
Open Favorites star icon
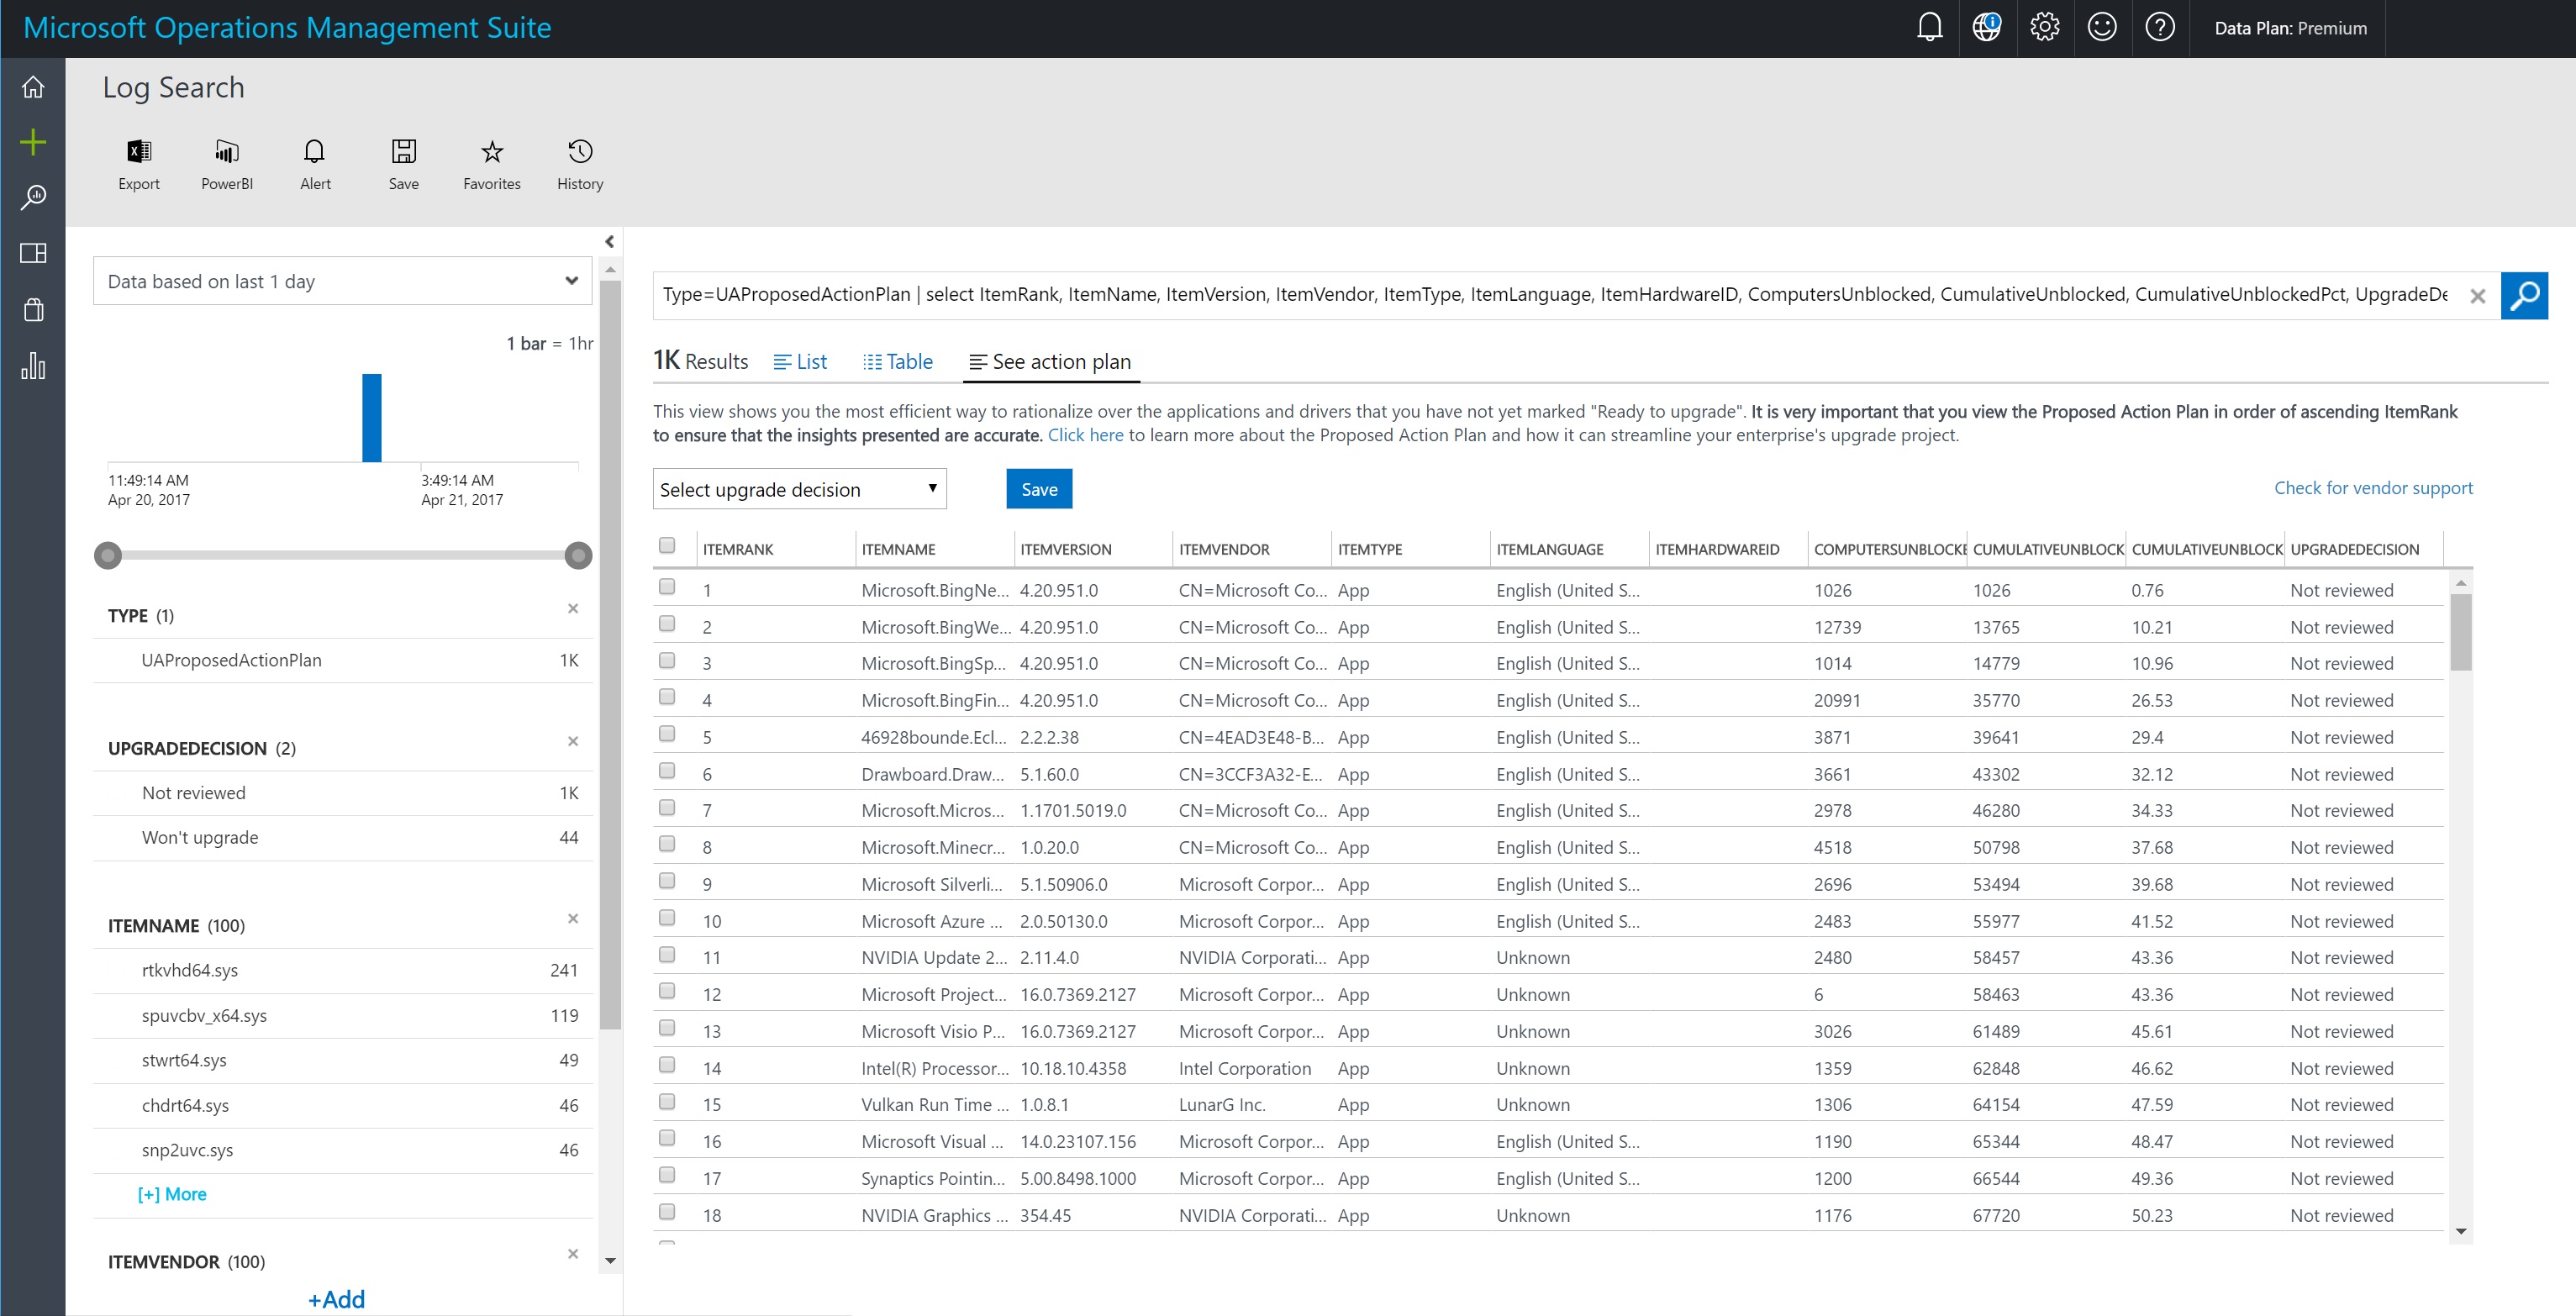491,152
